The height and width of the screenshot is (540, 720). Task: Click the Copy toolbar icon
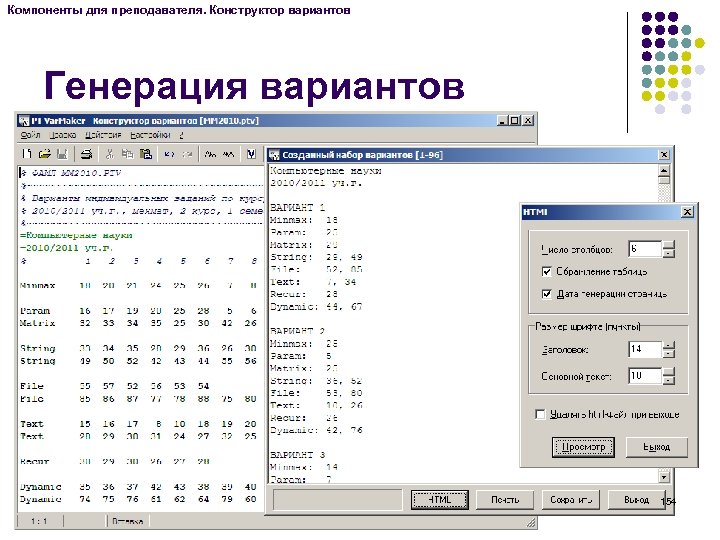click(x=127, y=154)
